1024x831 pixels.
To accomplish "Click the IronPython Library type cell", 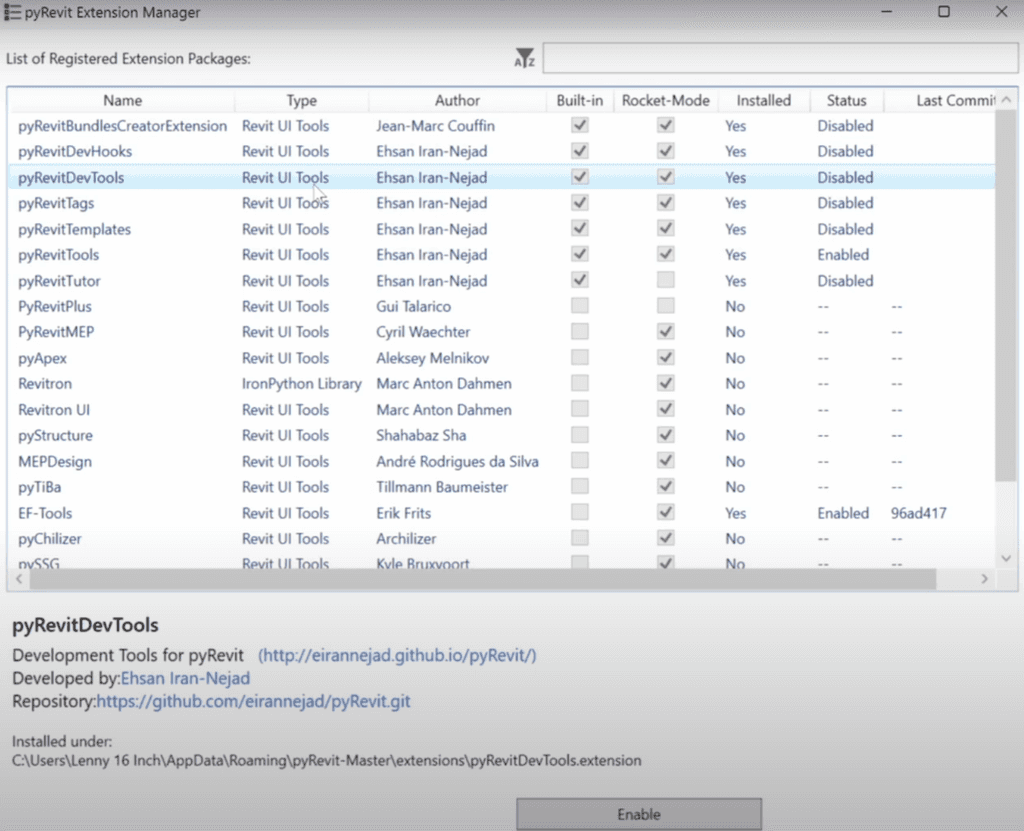I will 302,383.
